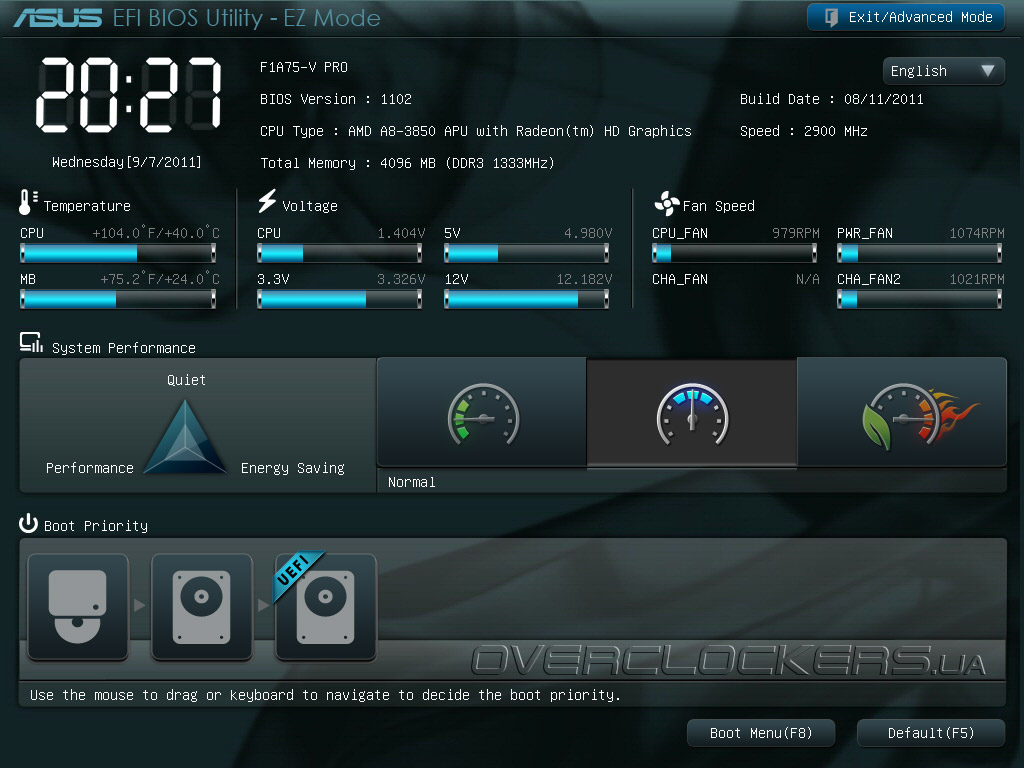Viewport: 1024px width, 768px height.
Task: Click the Quiet label
Action: [186, 380]
